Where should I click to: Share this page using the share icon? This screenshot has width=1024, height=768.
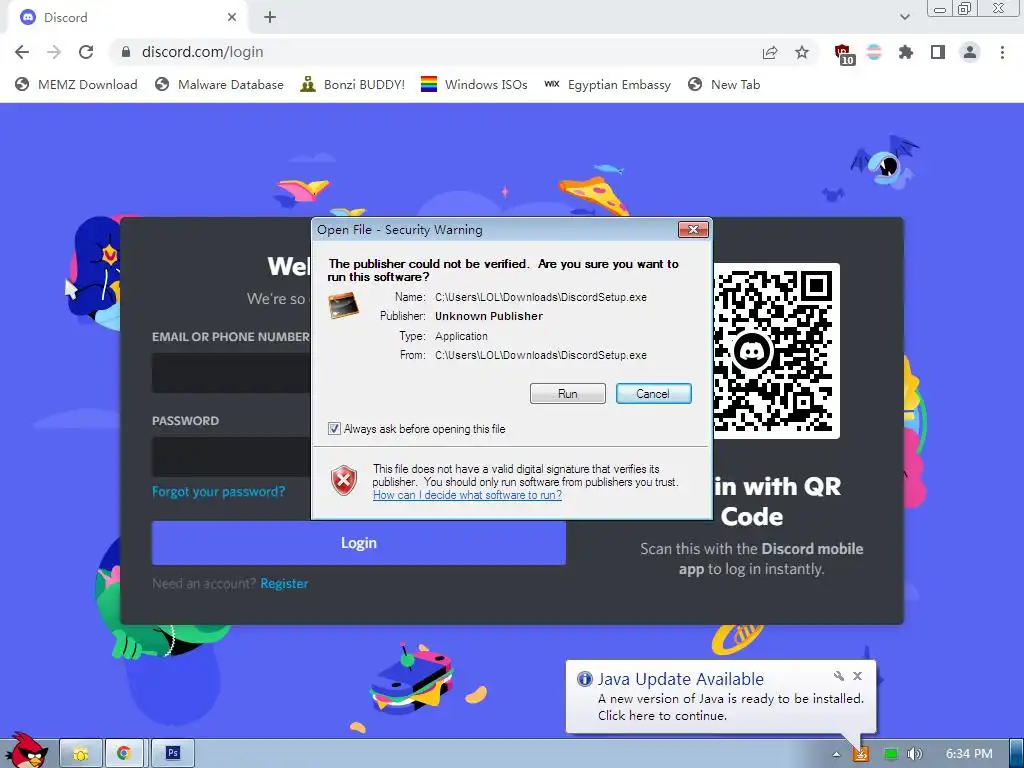[x=770, y=52]
